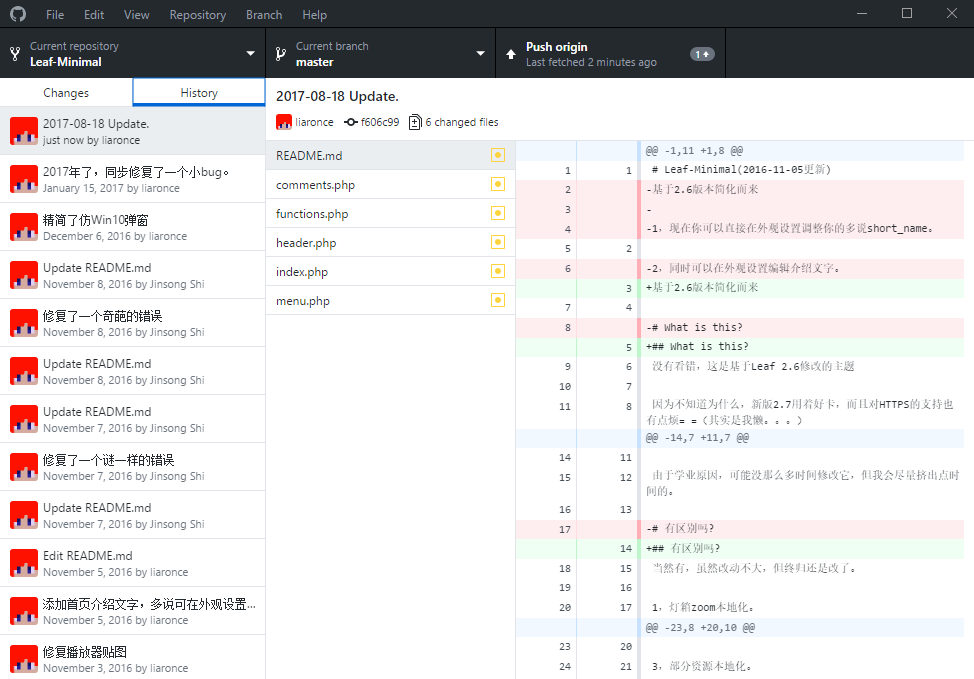Click the modified status icon for functions.php
The height and width of the screenshot is (679, 974).
[498, 213]
